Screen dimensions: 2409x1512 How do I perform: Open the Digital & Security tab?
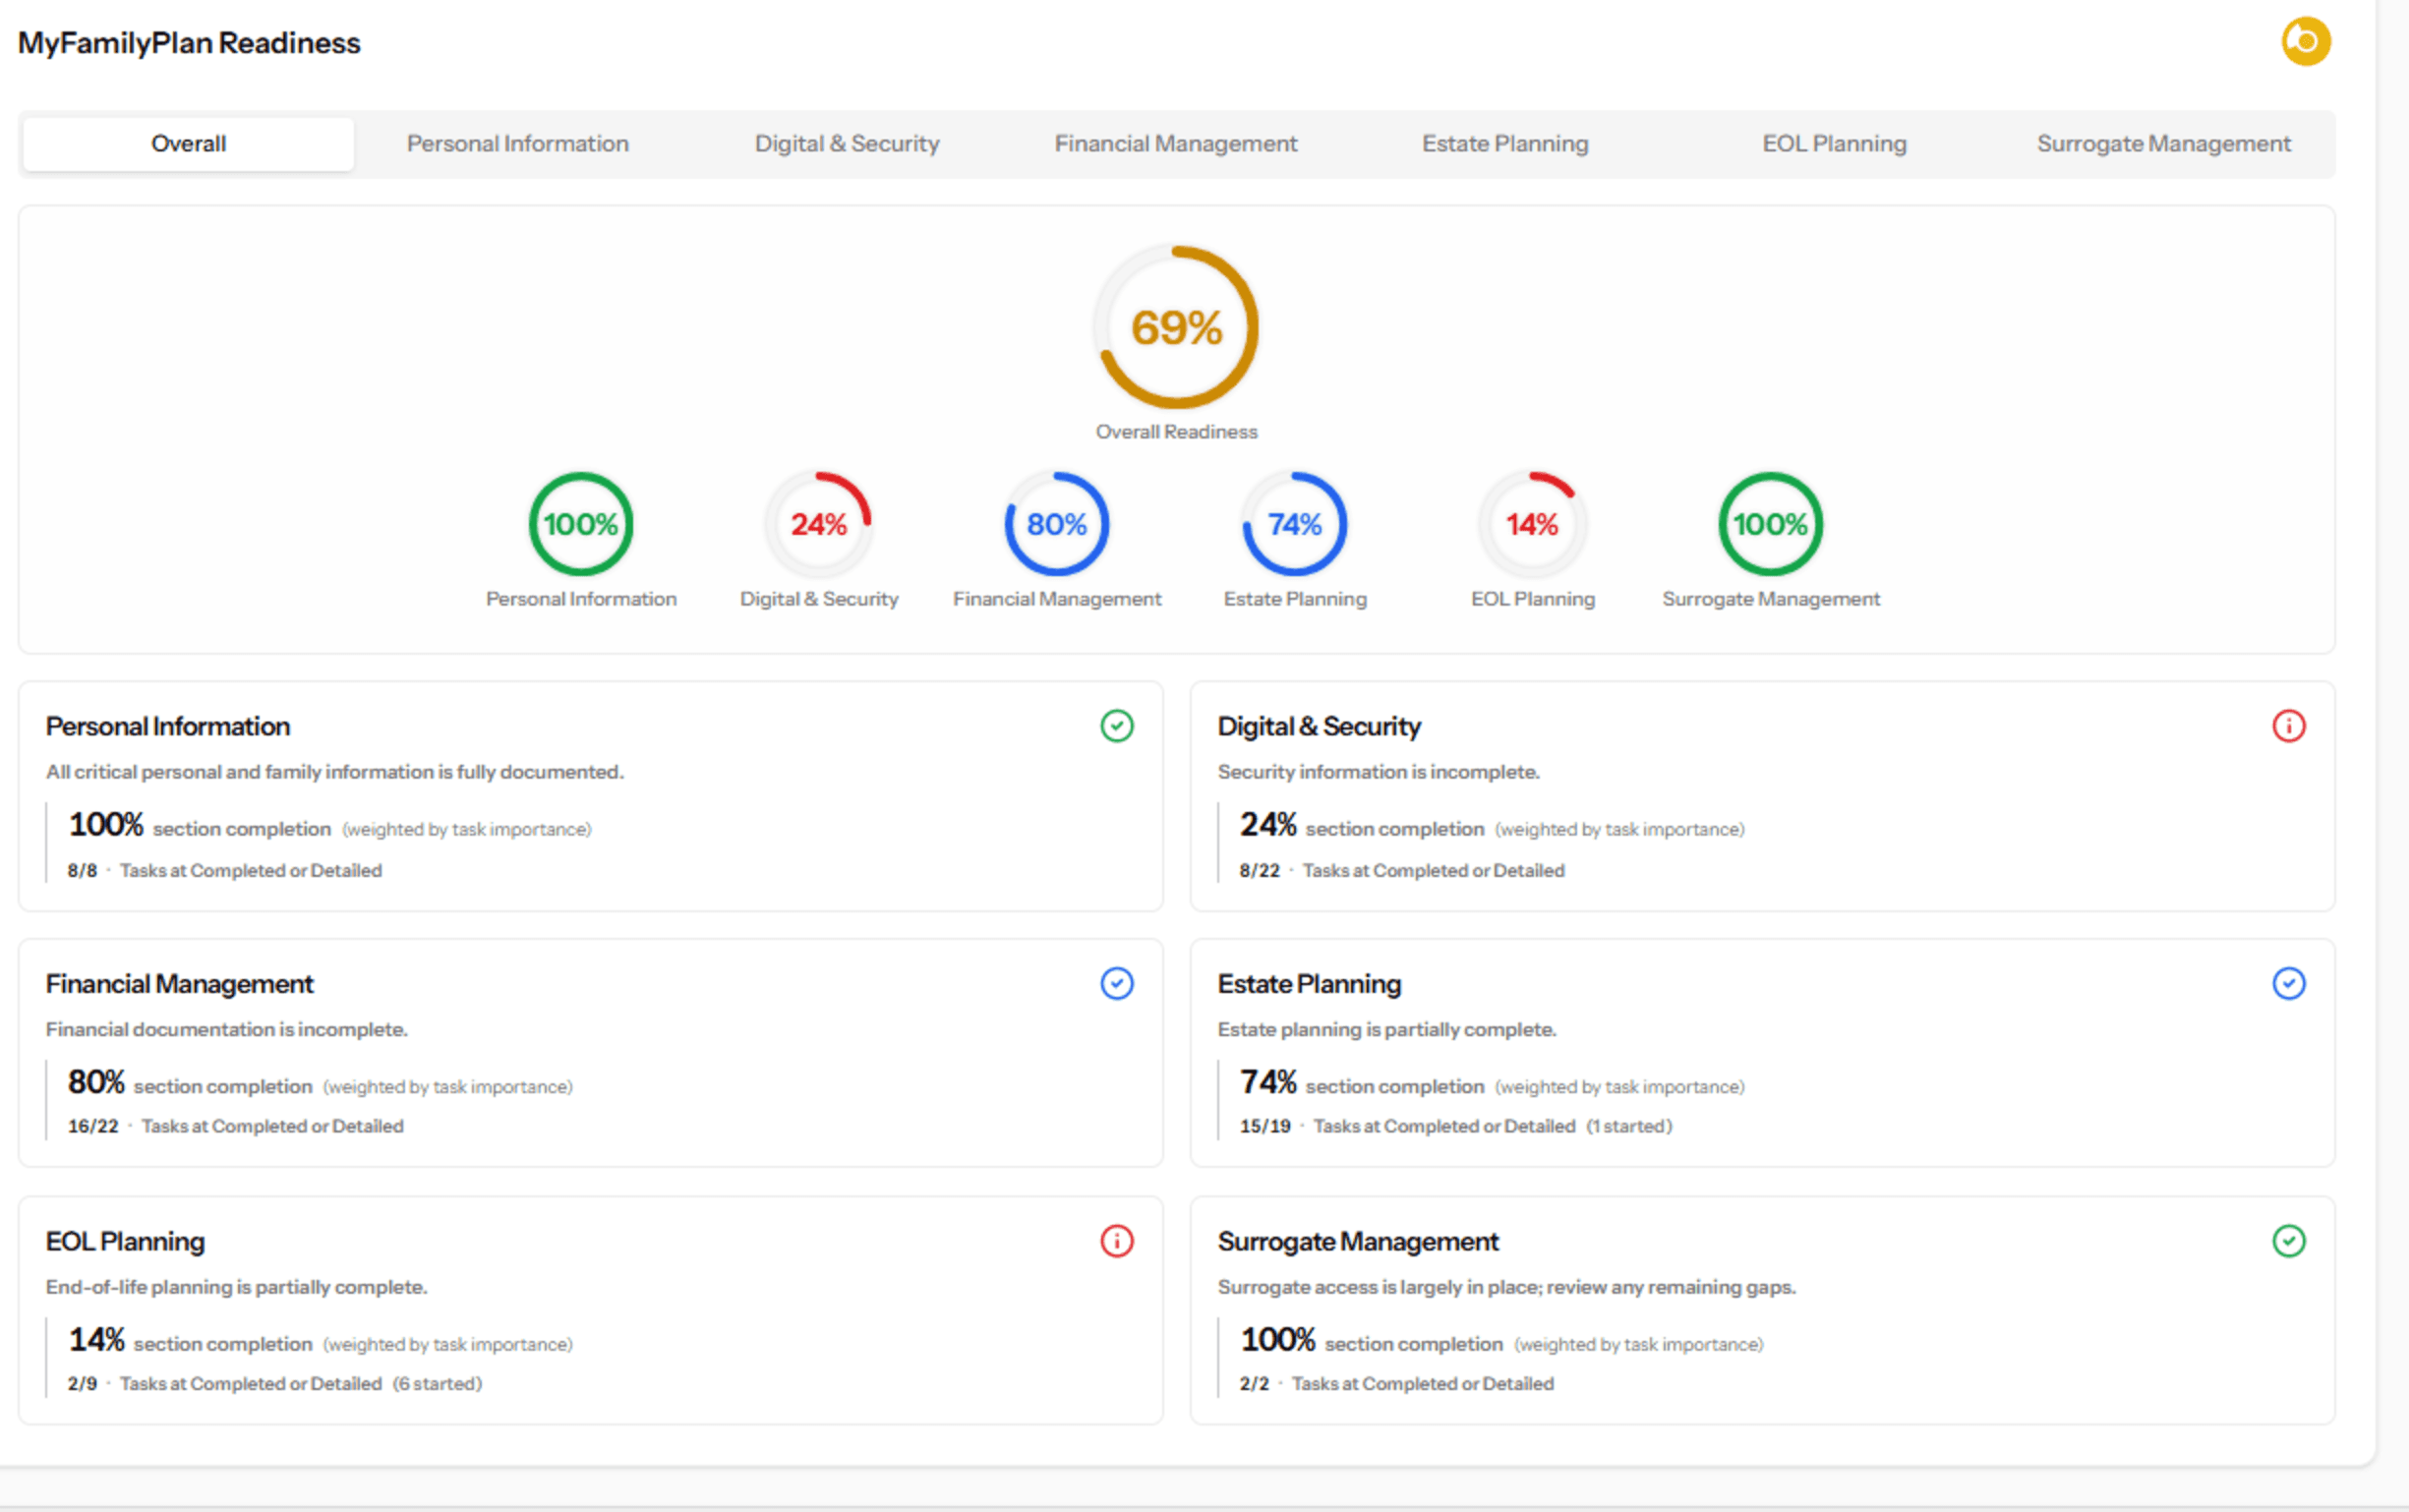coord(847,144)
